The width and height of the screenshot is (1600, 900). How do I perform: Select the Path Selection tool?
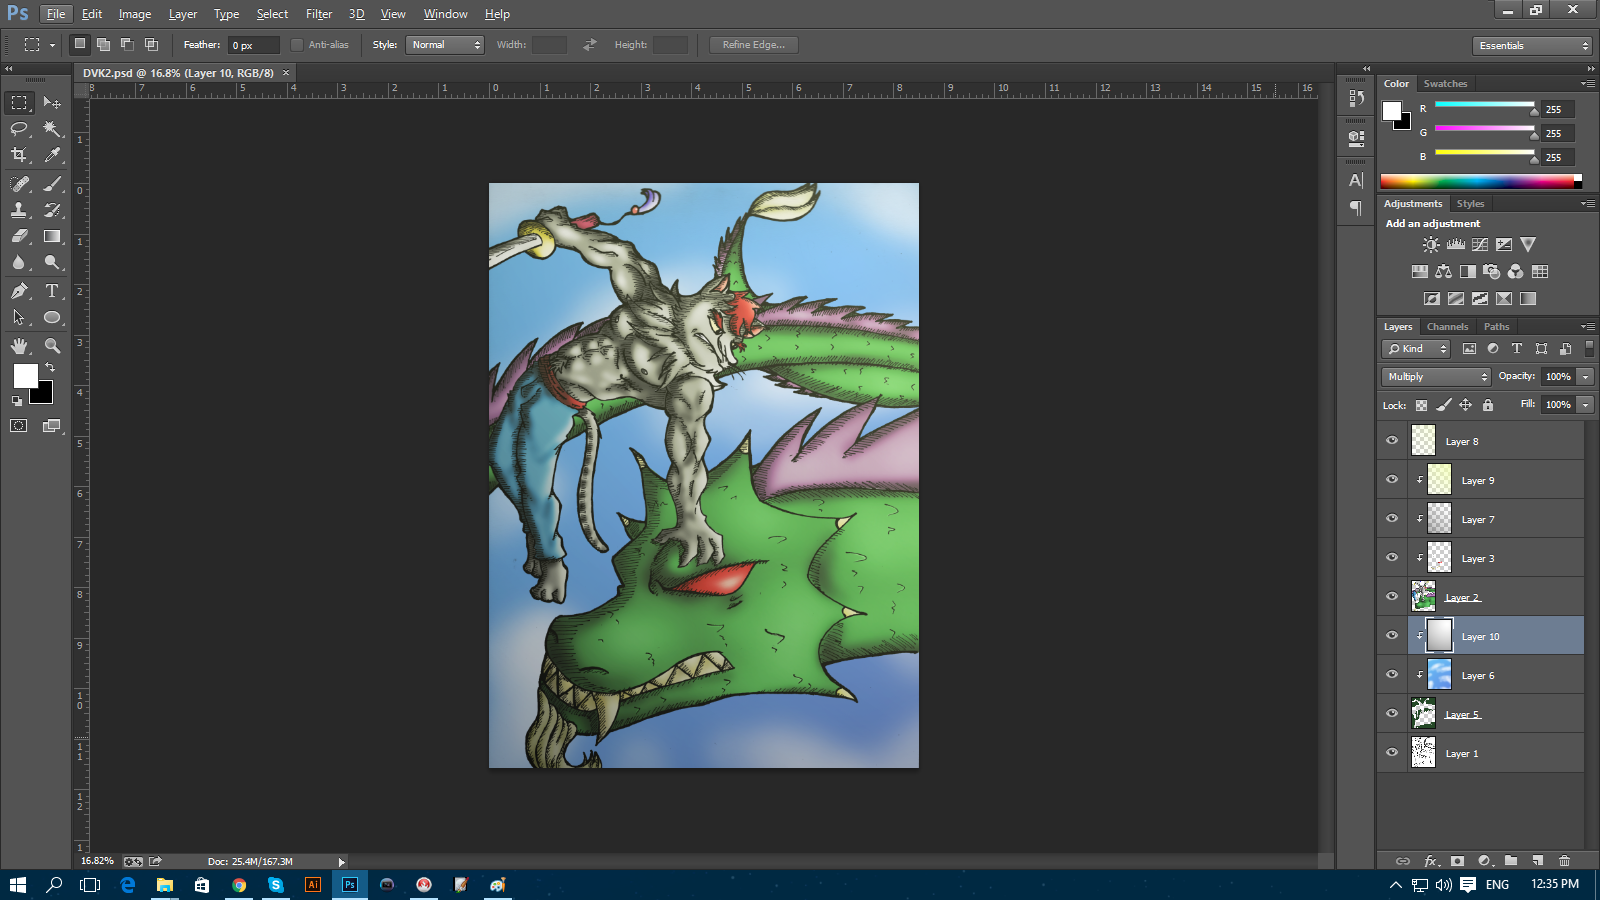pyautogui.click(x=19, y=317)
